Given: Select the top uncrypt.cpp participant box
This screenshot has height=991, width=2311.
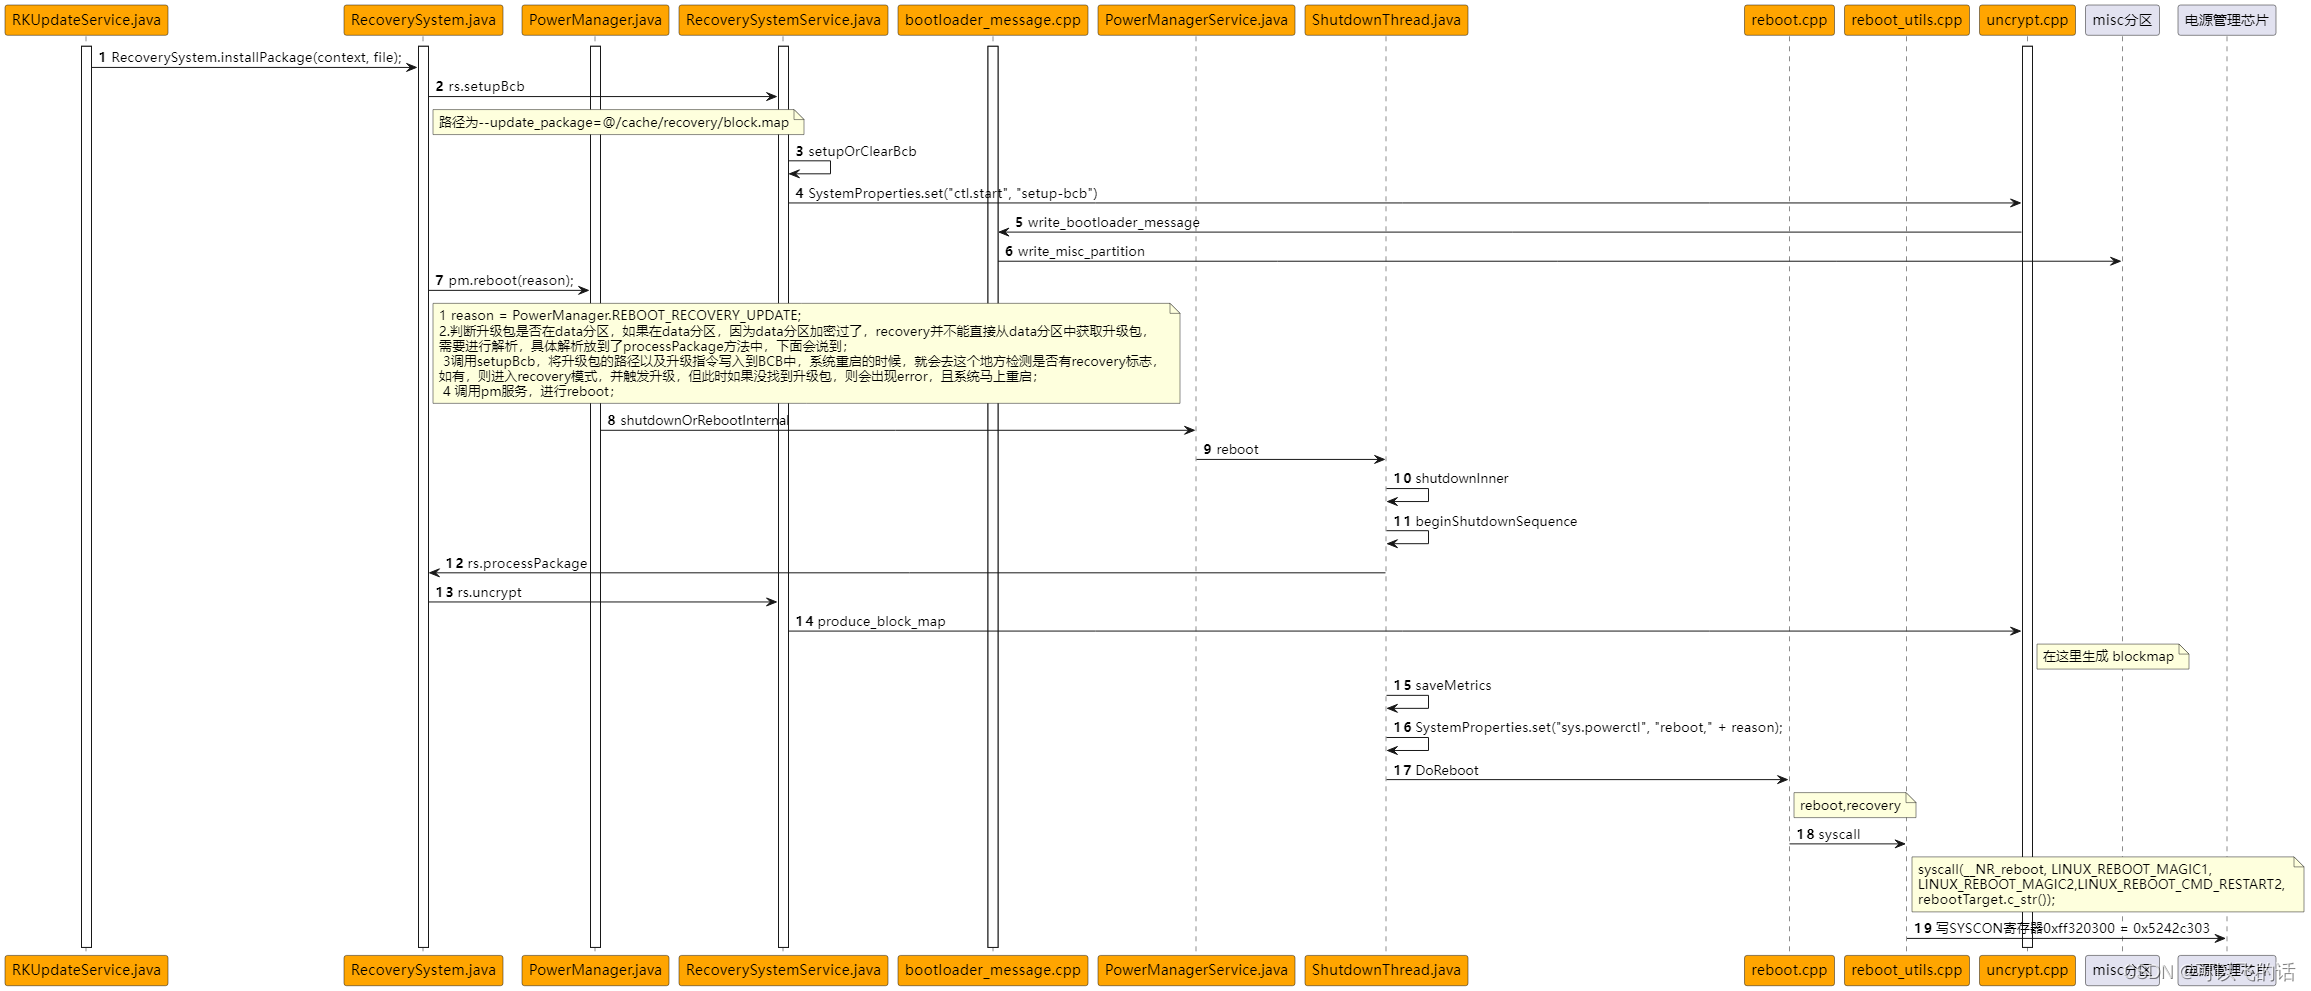Looking at the screenshot, I should (2027, 20).
